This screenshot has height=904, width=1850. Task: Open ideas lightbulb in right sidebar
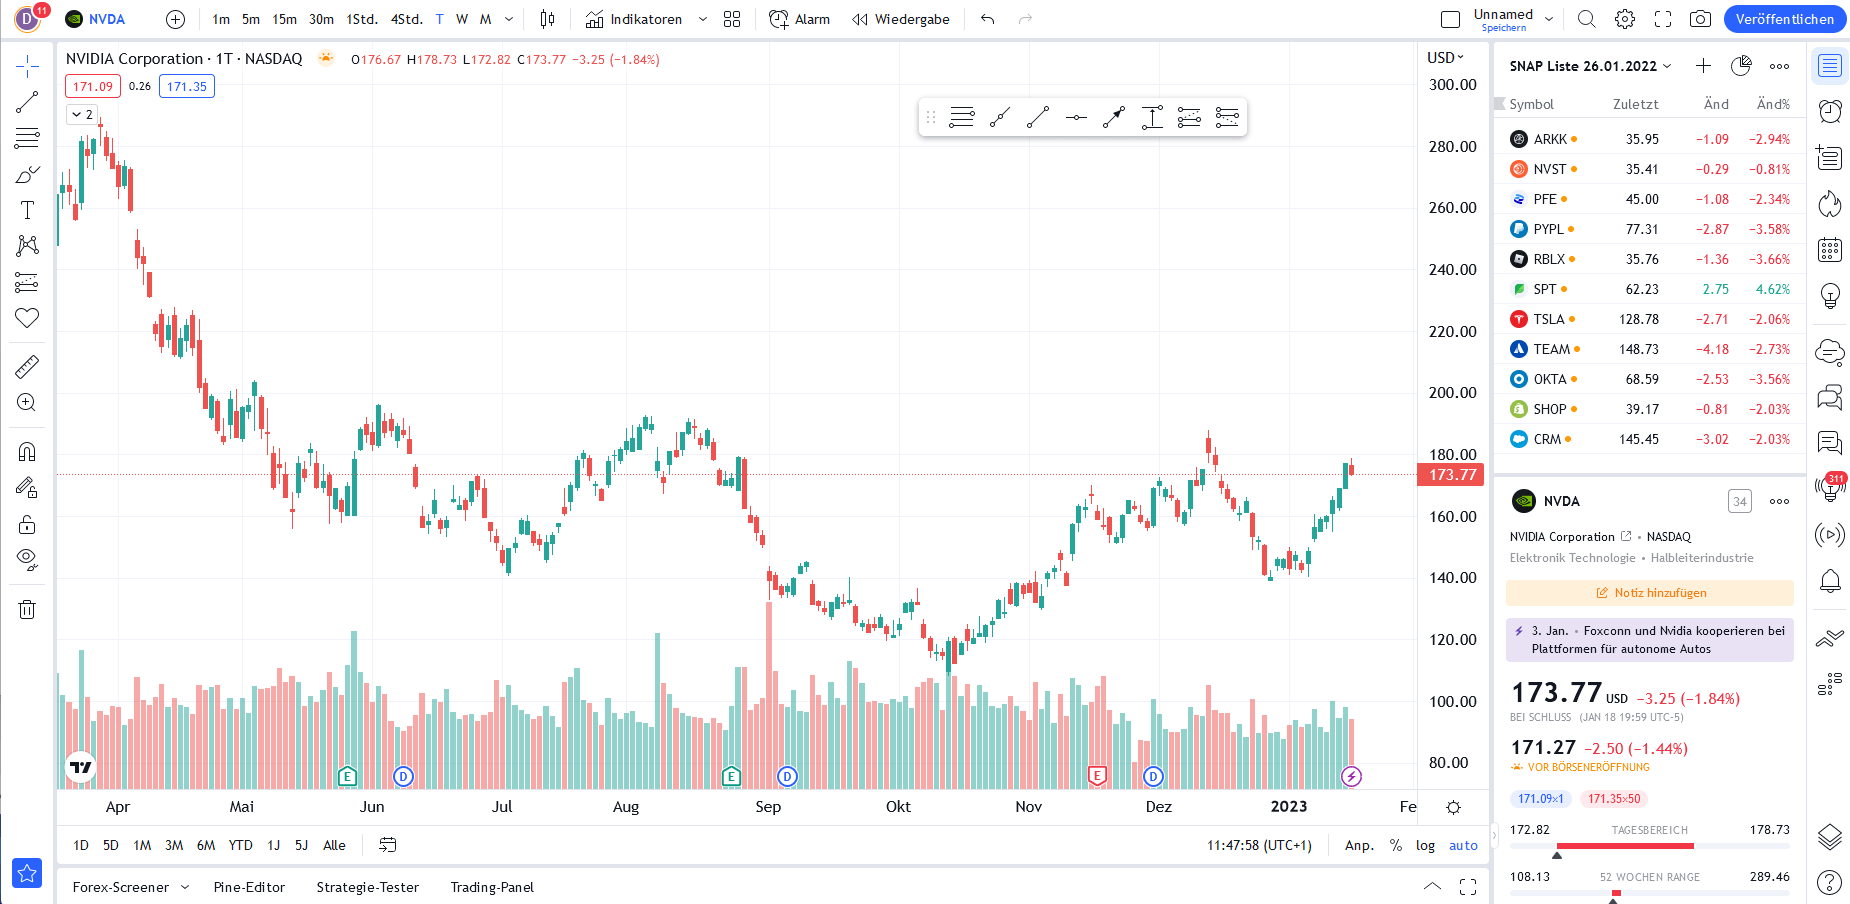point(1830,296)
